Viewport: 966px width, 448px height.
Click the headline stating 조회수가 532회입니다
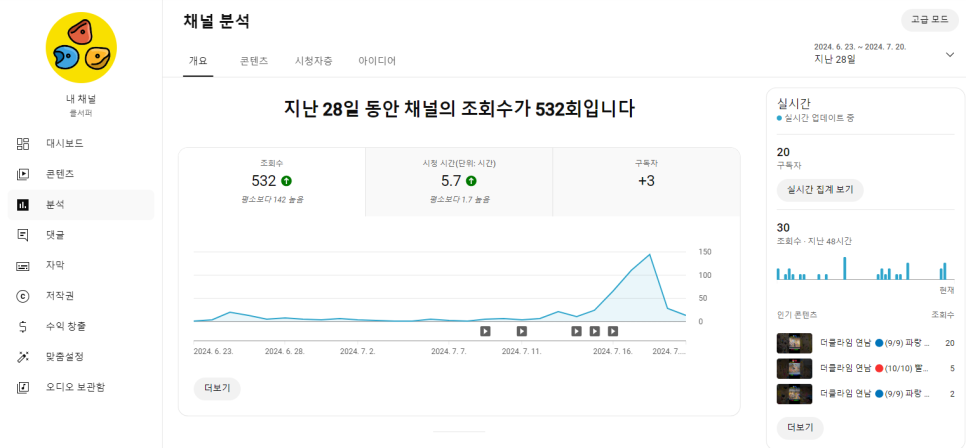pos(459,109)
